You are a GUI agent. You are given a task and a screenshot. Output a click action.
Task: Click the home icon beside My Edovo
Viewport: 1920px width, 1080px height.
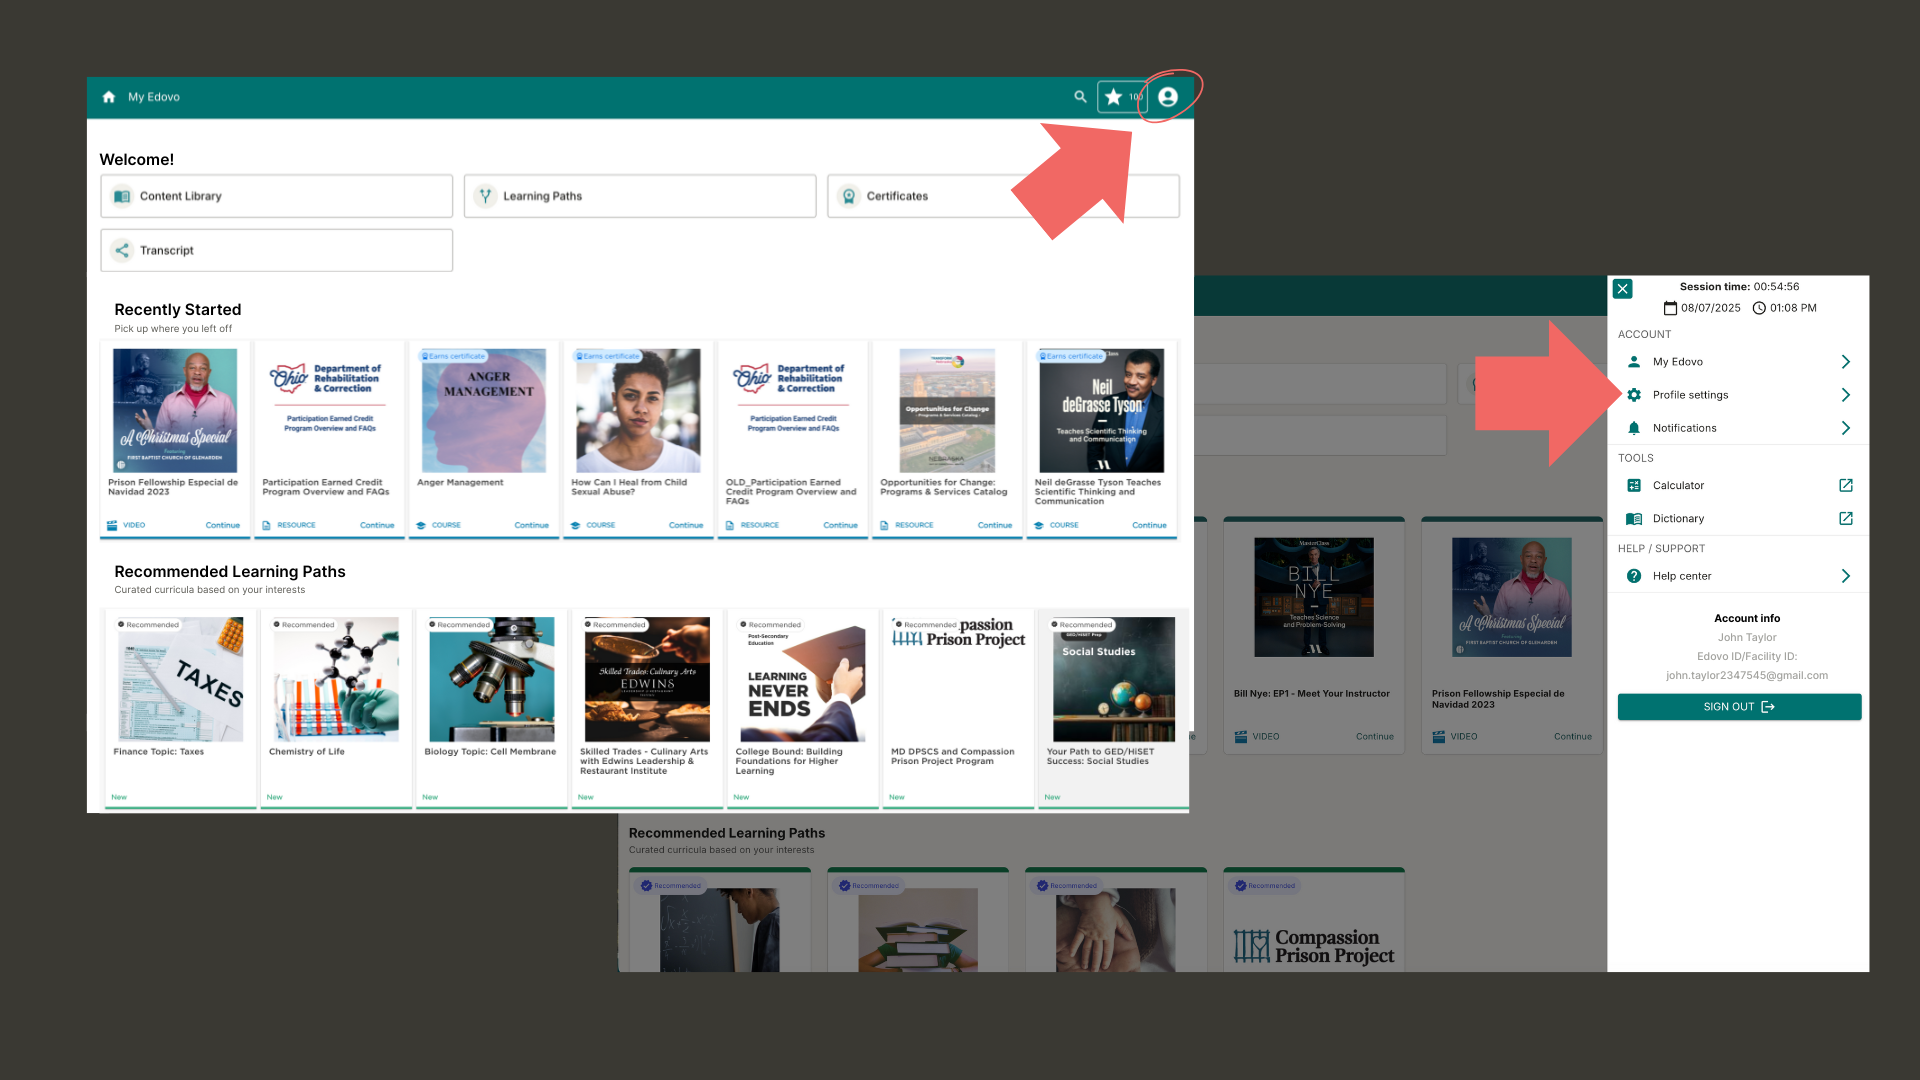click(109, 97)
